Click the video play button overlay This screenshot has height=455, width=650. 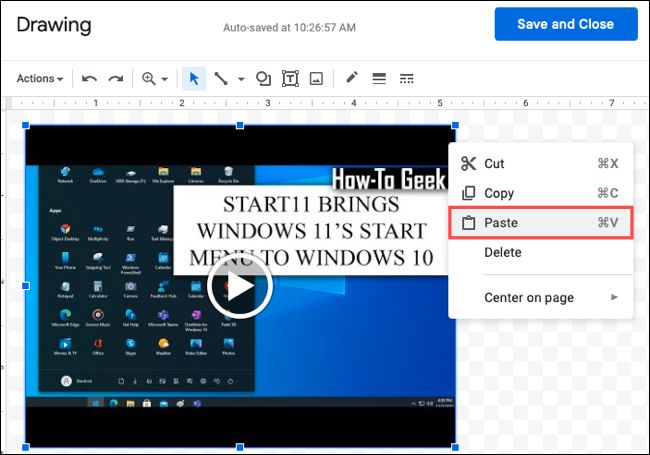click(240, 286)
